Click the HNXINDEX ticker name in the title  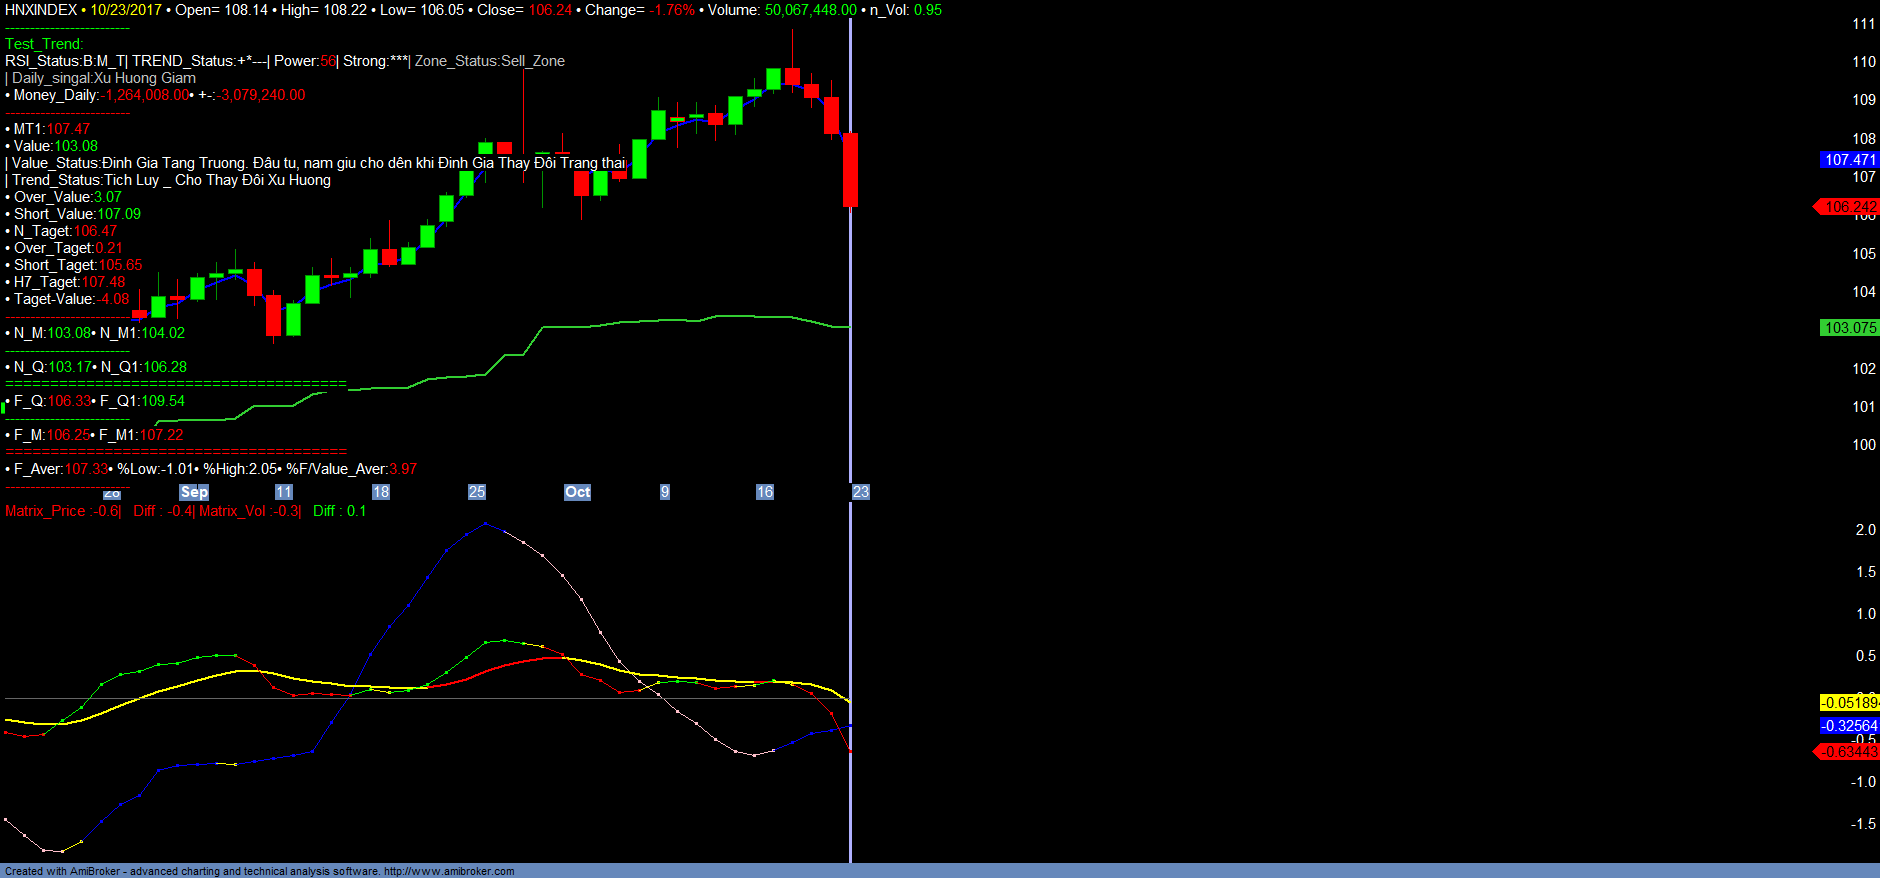41,10
